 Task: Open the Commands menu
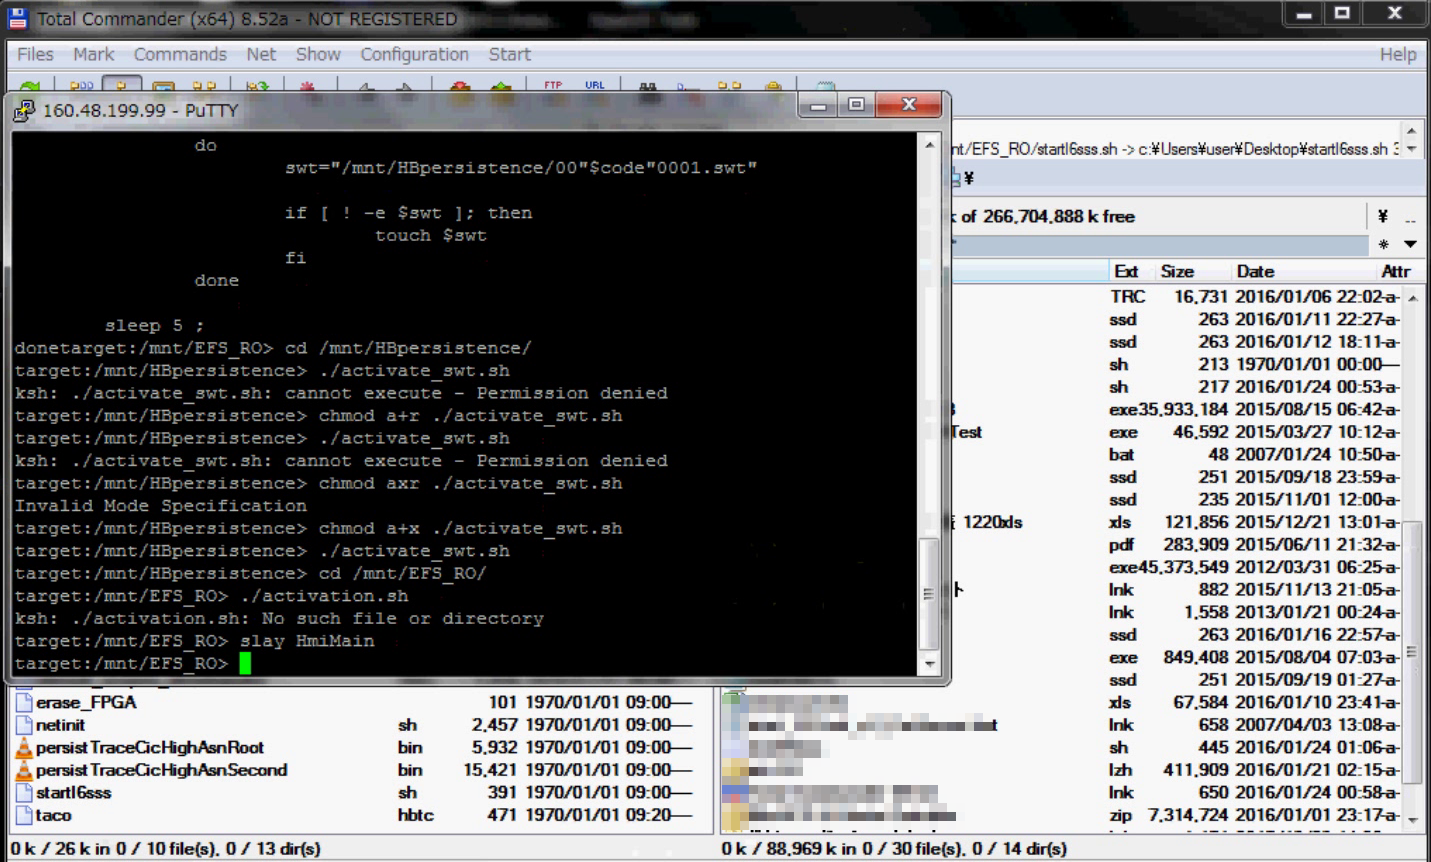tap(180, 54)
